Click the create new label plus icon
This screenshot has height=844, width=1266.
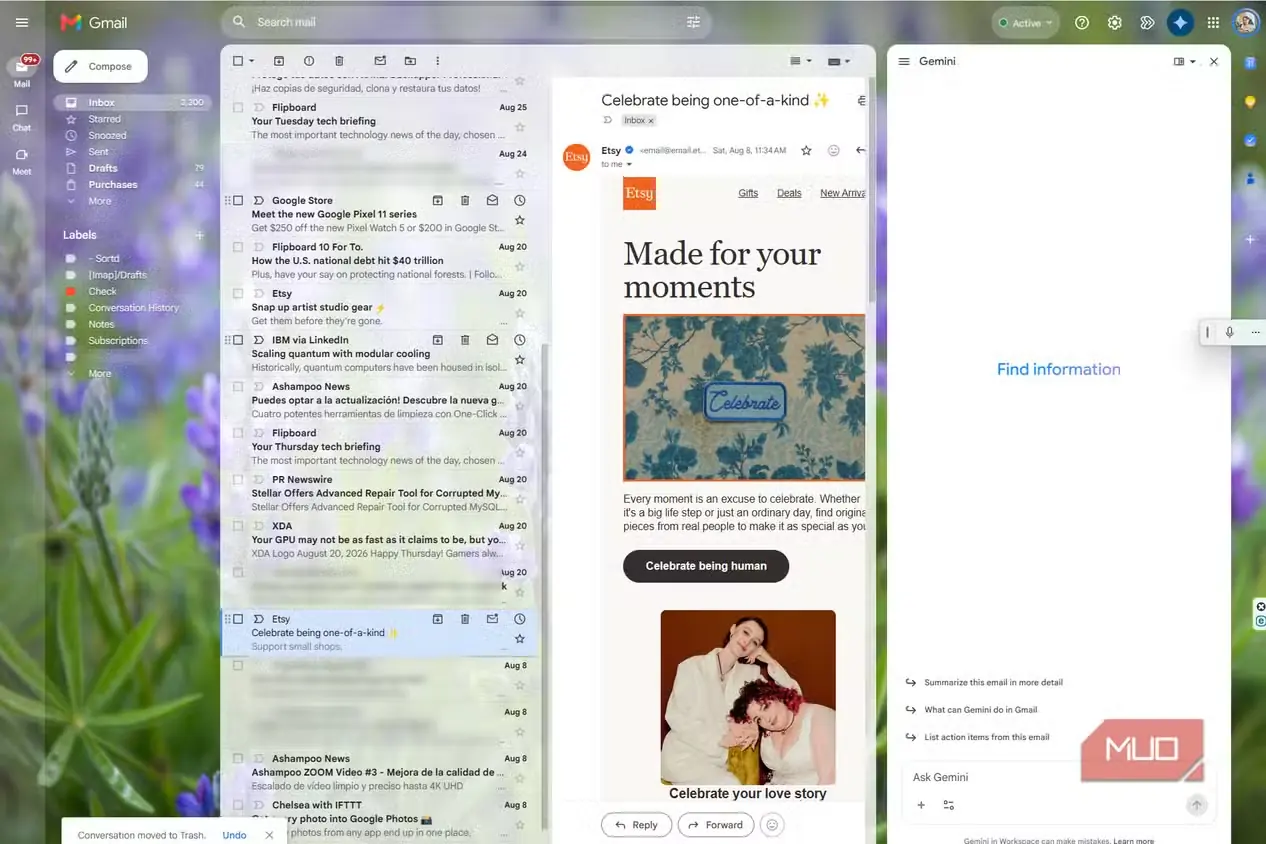point(199,235)
